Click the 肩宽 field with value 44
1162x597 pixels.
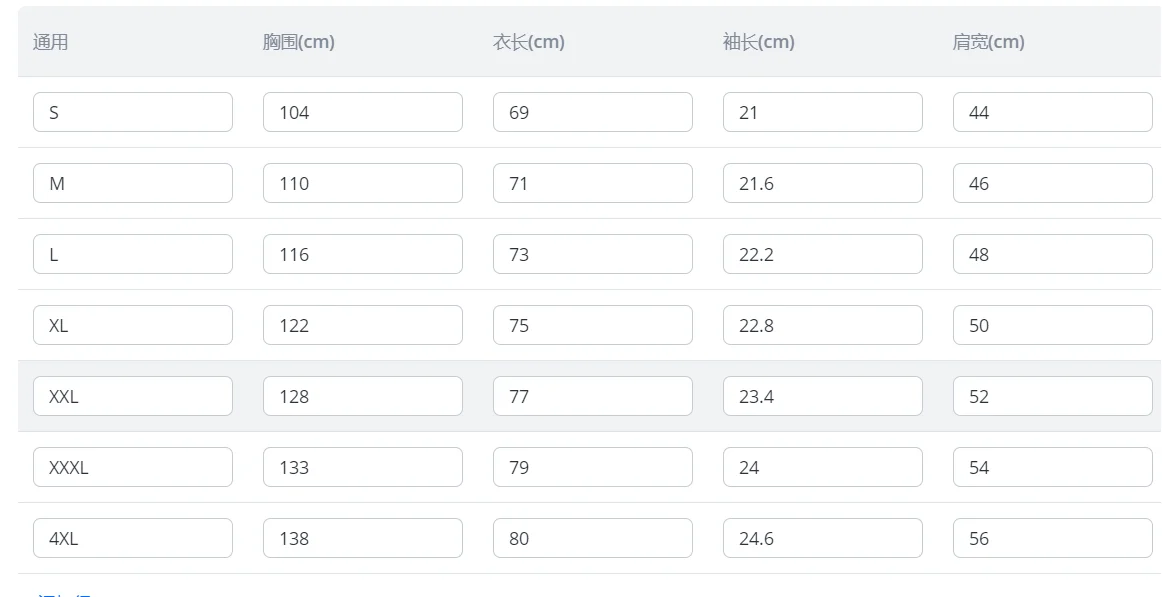tap(1052, 112)
